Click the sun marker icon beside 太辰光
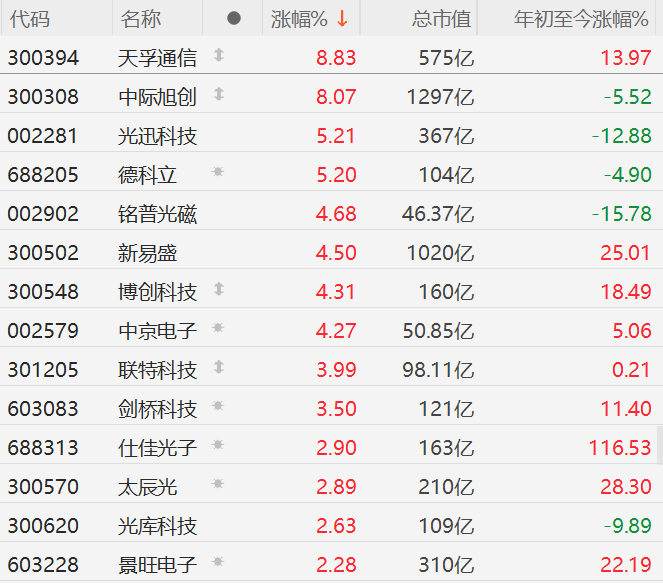Image resolution: width=663 pixels, height=583 pixels. (x=218, y=484)
